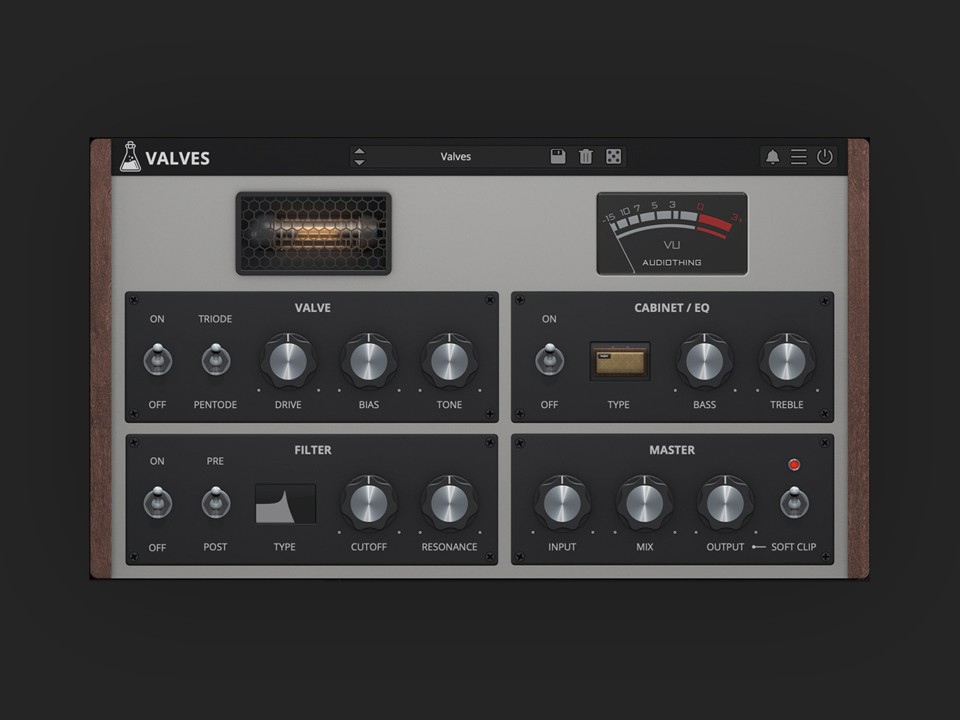Click the TRIODE label
Viewport: 960px width, 720px height.
click(215, 319)
